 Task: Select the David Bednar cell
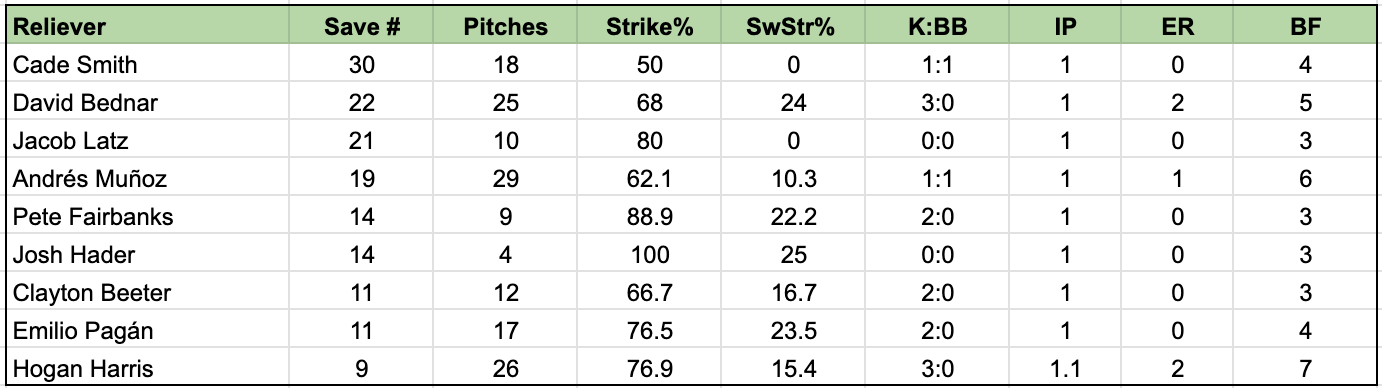pyautogui.click(x=148, y=103)
